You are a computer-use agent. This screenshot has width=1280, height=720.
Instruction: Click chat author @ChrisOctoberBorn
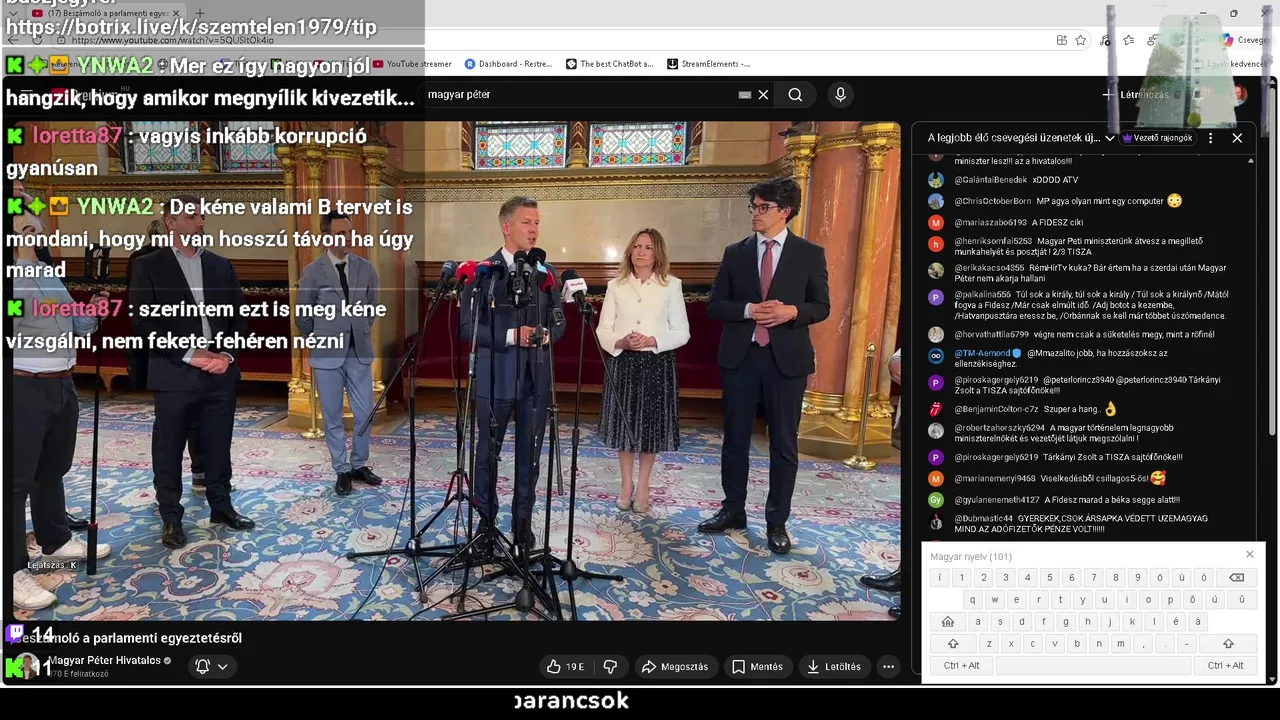(x=992, y=201)
